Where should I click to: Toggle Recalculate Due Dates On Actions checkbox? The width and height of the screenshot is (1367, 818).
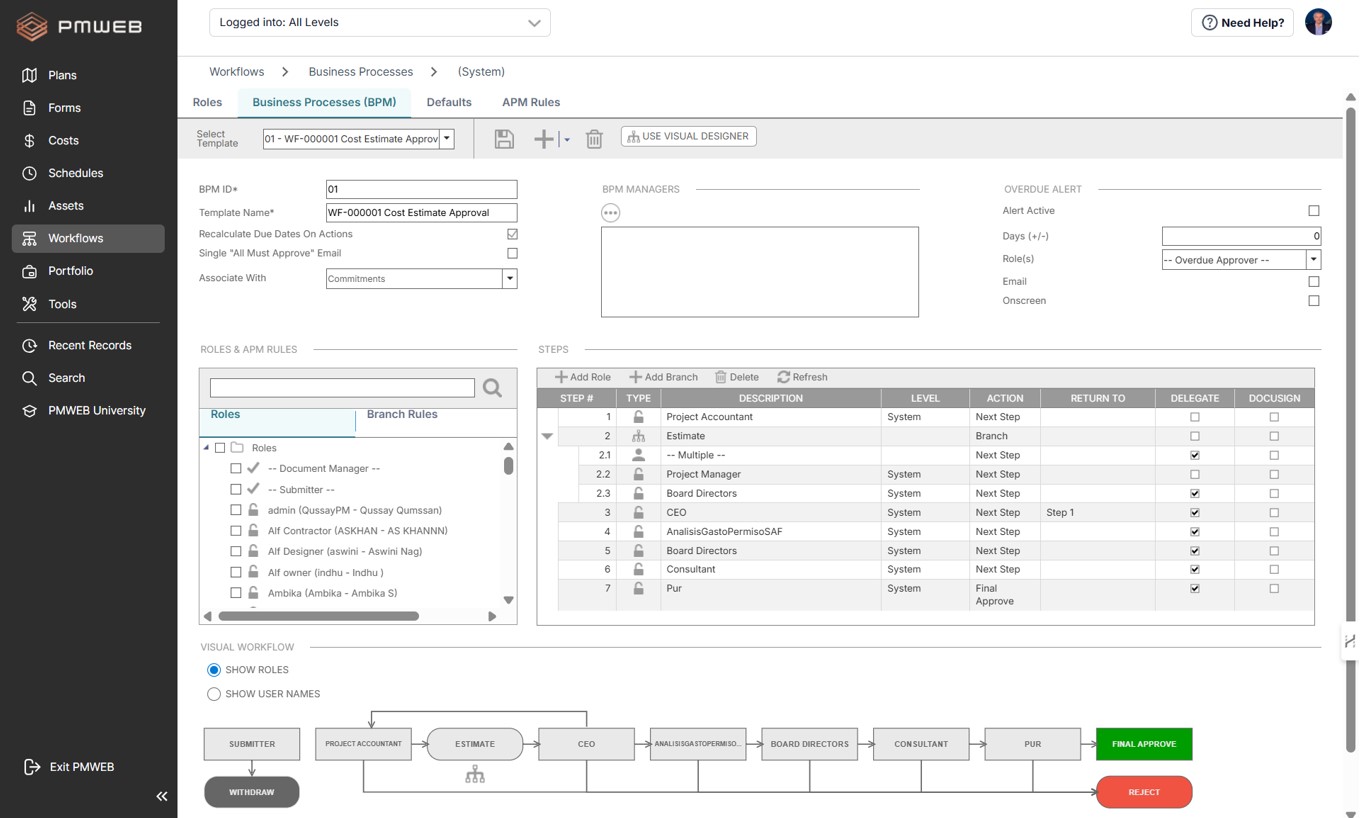click(512, 234)
